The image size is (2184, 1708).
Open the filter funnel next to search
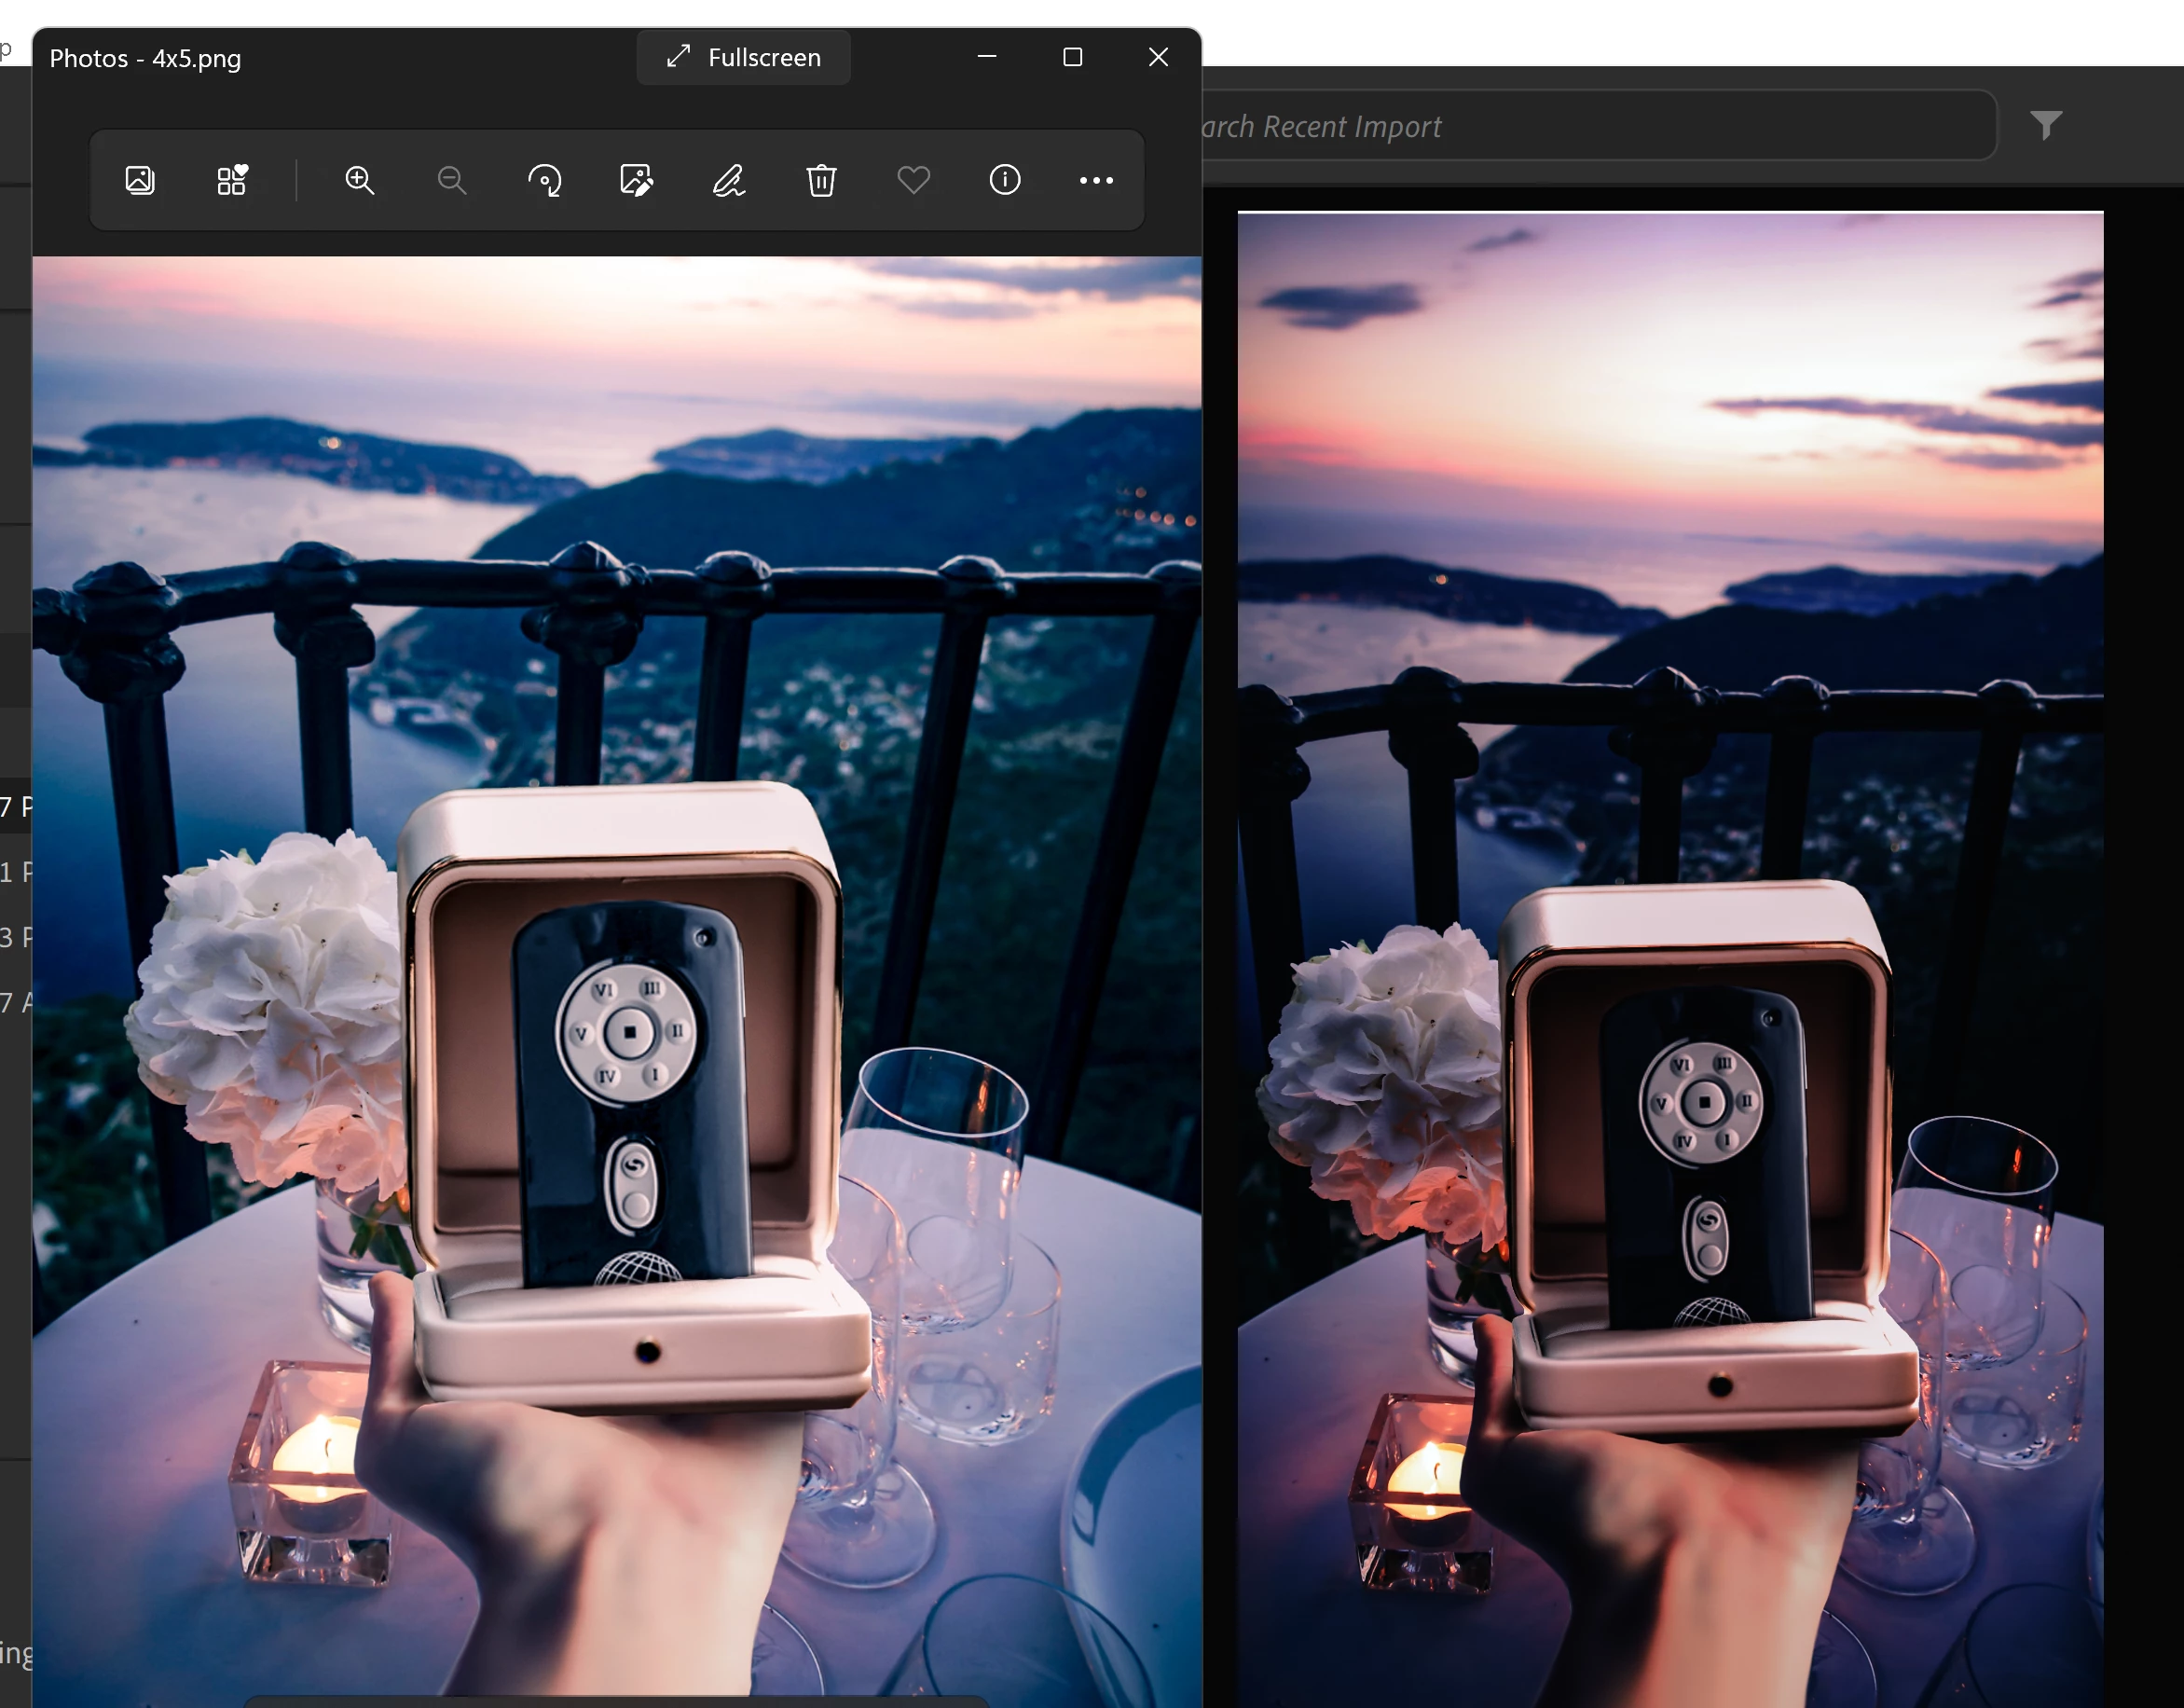tap(2046, 125)
